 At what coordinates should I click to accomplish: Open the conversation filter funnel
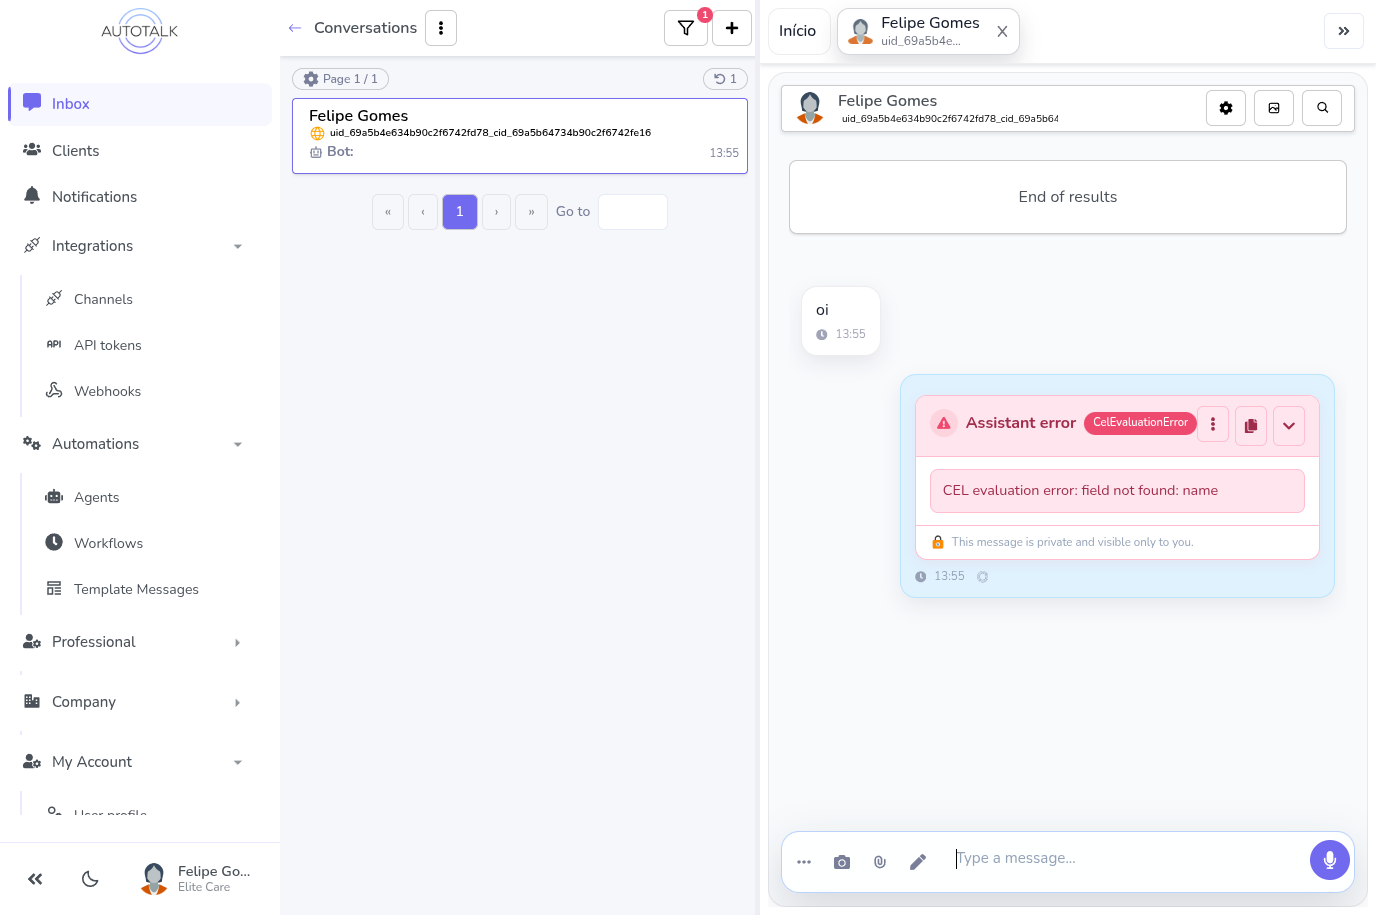click(x=686, y=28)
